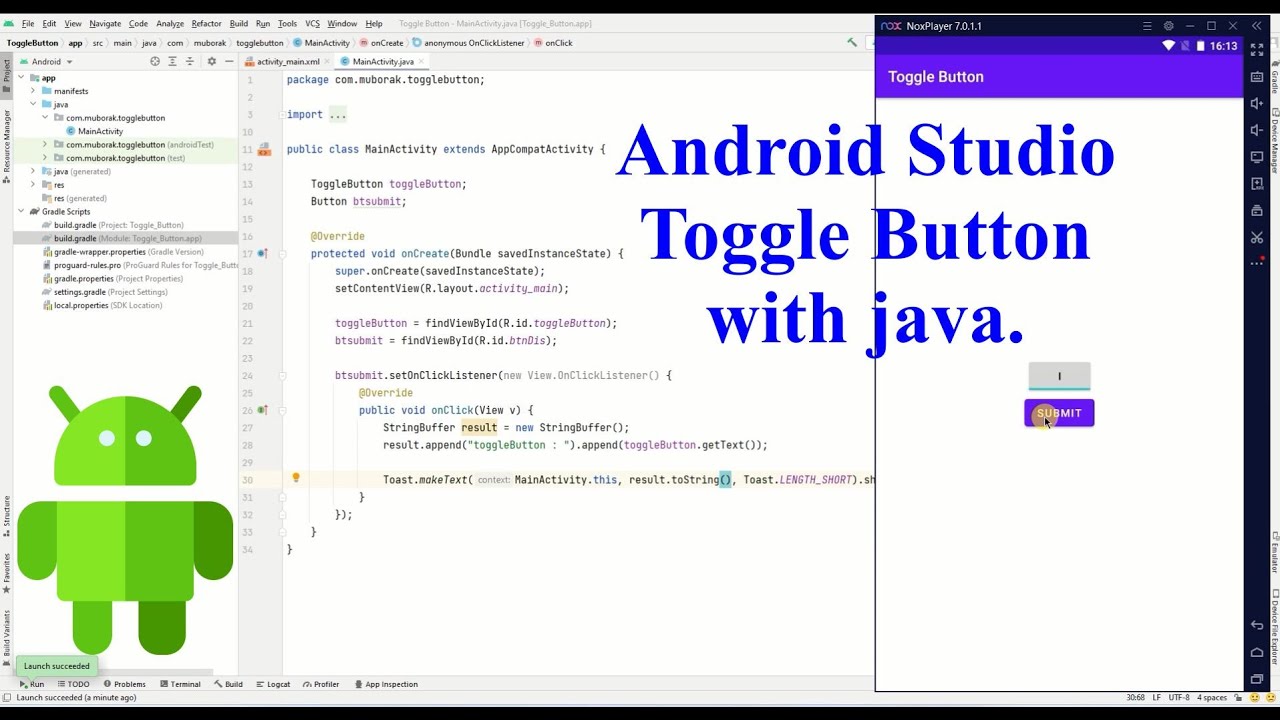This screenshot has height=720, width=1280.
Task: Collapse Gradle Scripts node
Action: [x=21, y=212]
